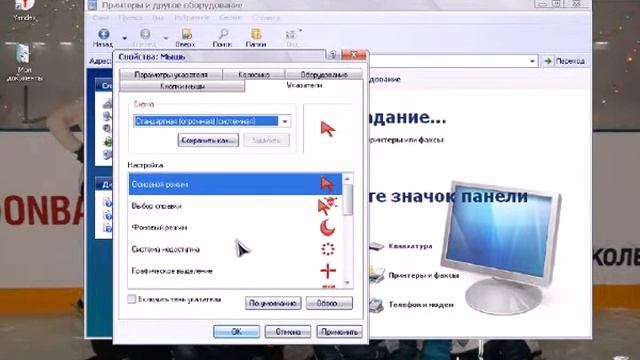Select the Normal Select pointer row

pos(236,184)
